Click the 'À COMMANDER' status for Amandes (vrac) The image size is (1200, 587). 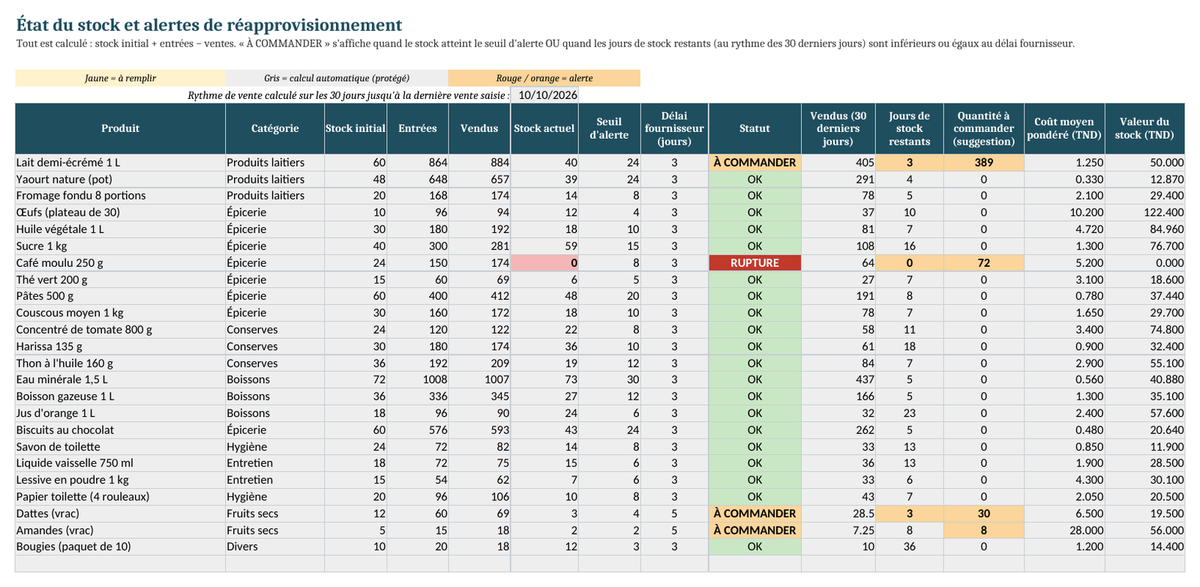coord(755,530)
